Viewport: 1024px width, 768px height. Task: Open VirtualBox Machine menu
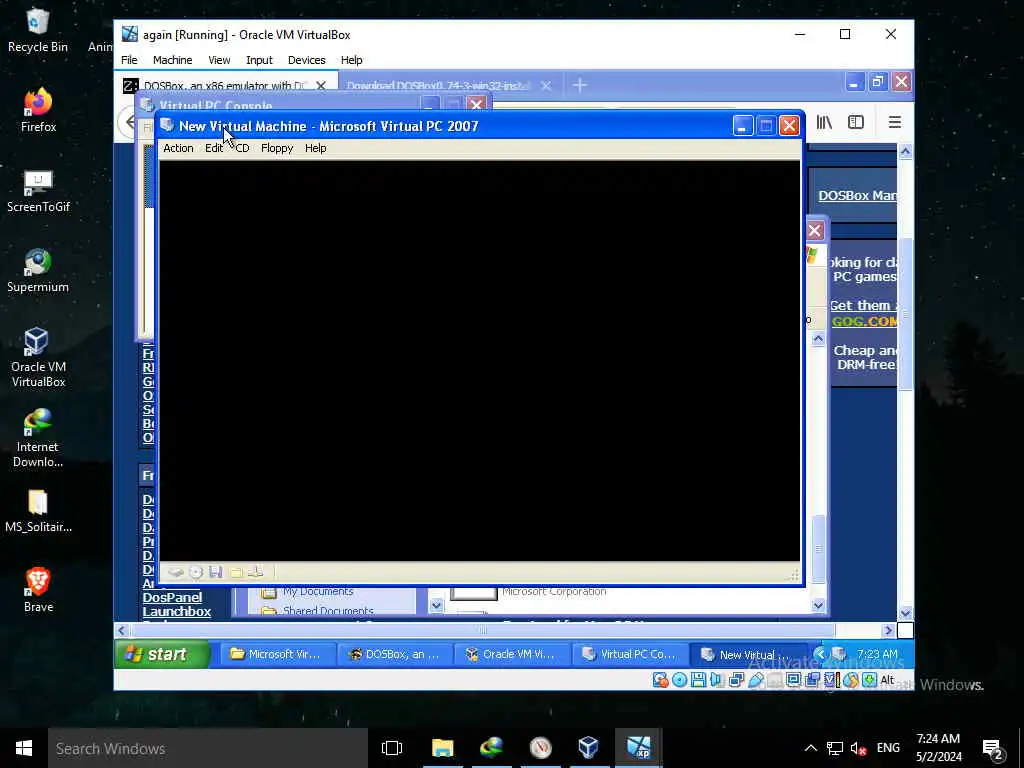click(x=172, y=60)
